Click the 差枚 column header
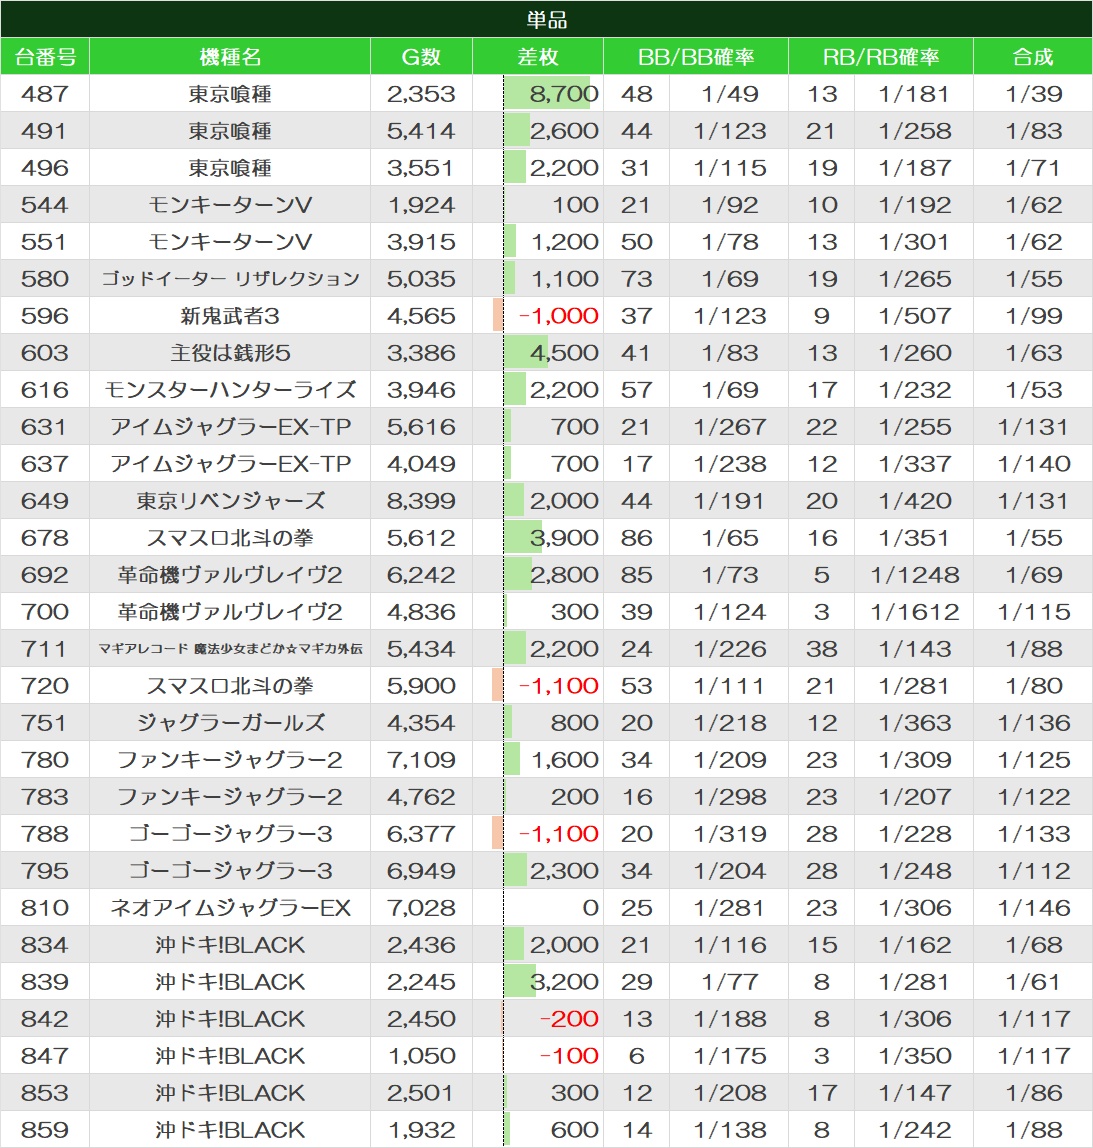This screenshot has height=1148, width=1093. (538, 56)
